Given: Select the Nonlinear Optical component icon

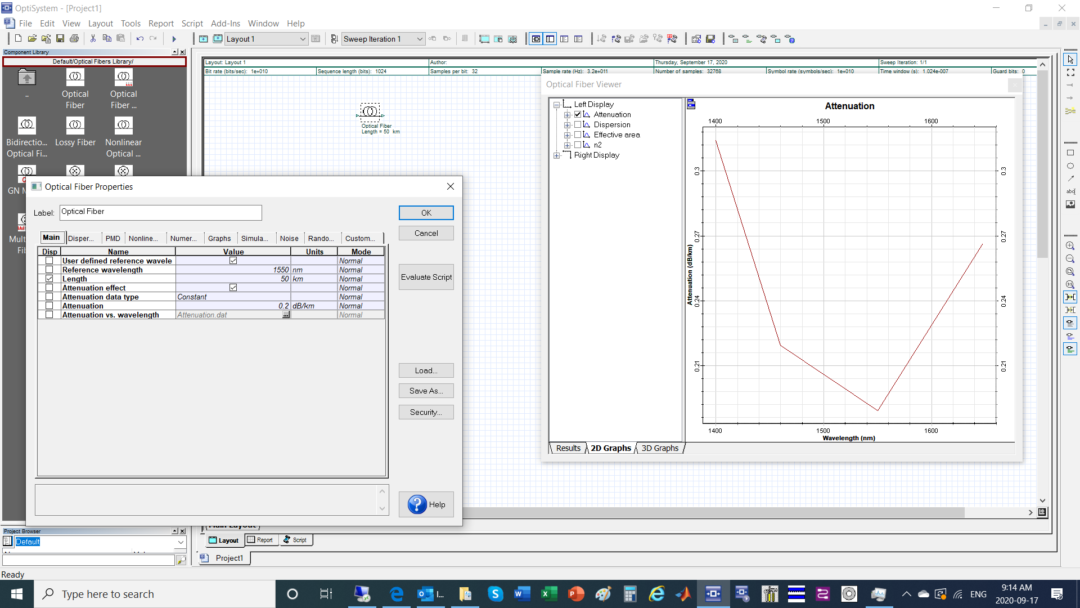Looking at the screenshot, I should coord(123,127).
